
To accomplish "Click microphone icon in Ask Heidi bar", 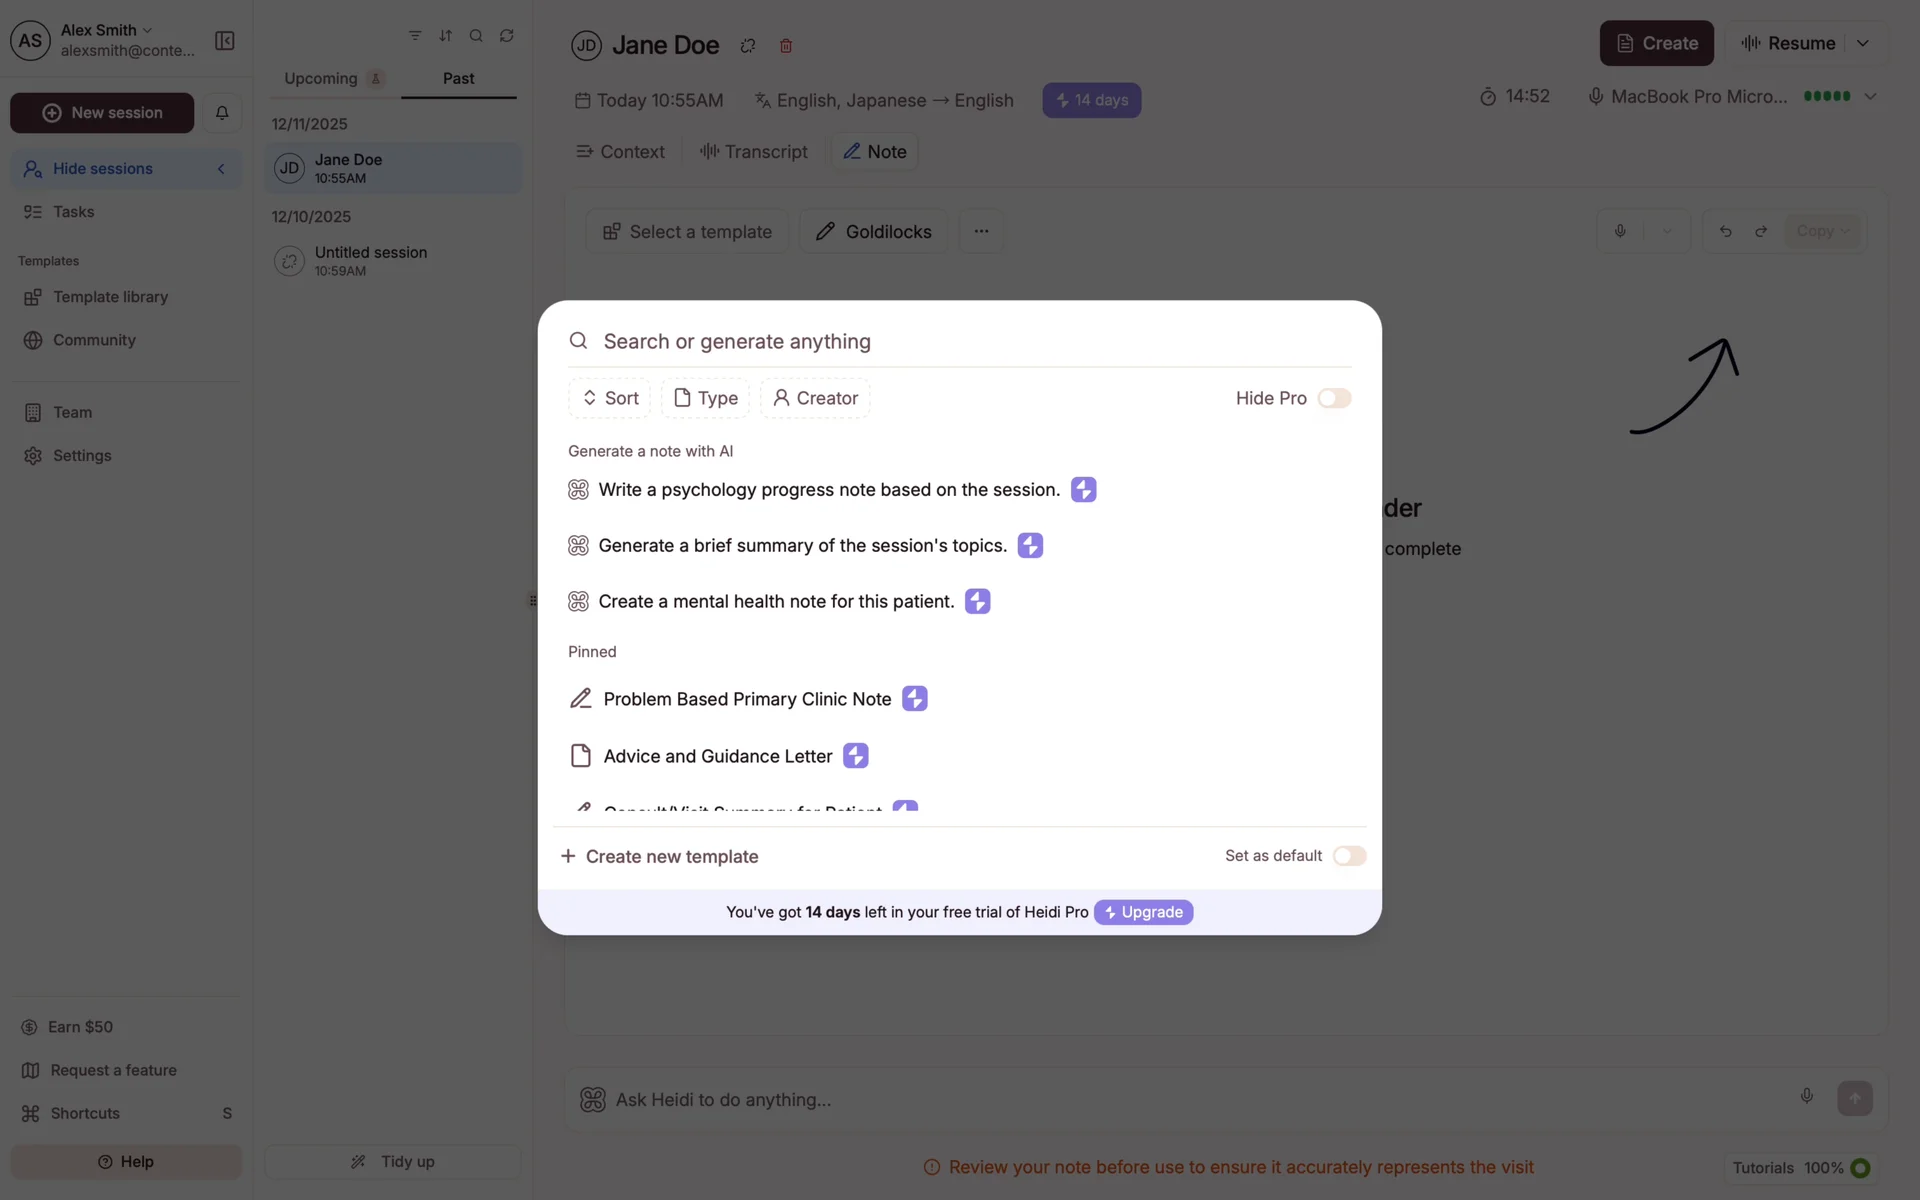I will click(1806, 1097).
